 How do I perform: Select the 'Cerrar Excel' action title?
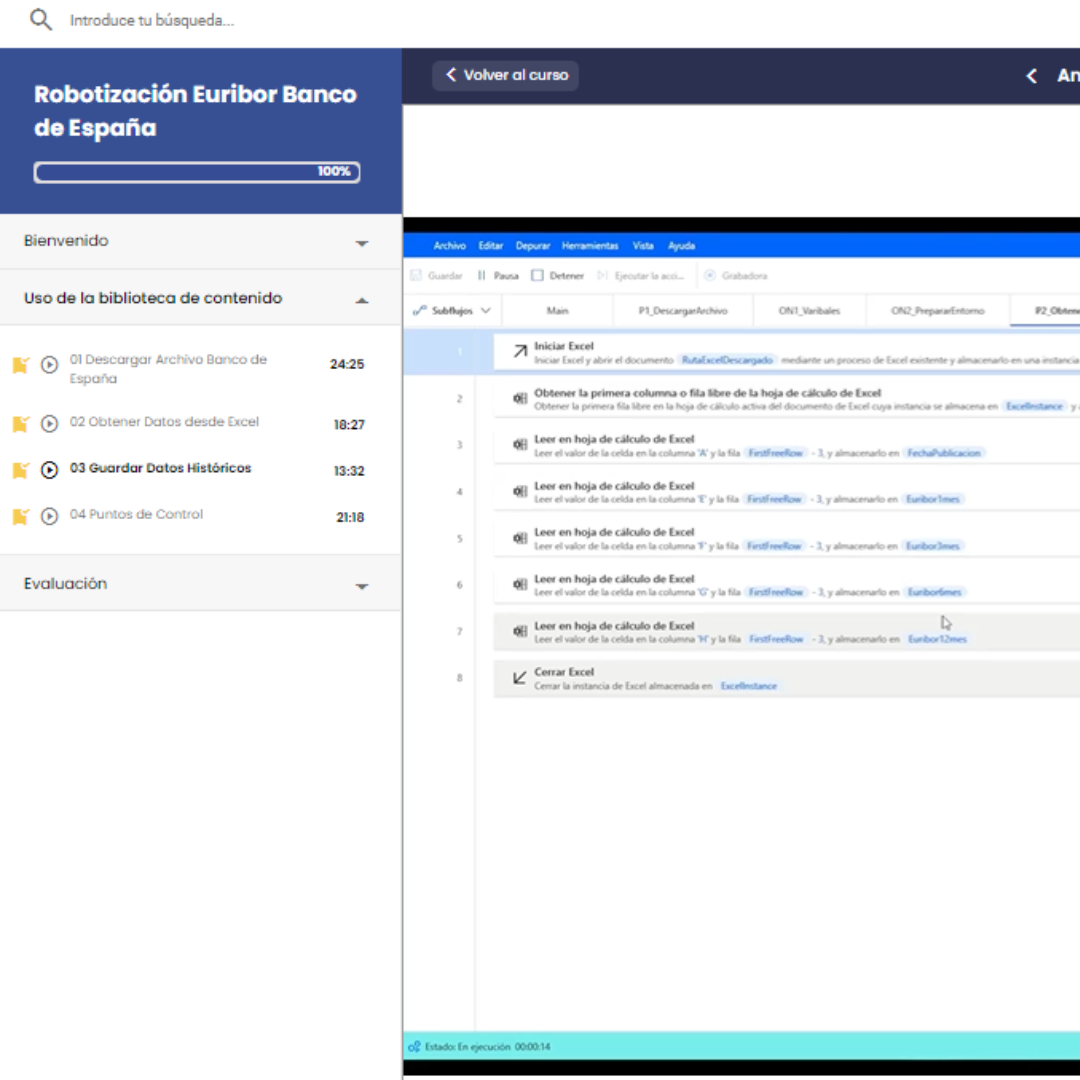click(x=563, y=672)
